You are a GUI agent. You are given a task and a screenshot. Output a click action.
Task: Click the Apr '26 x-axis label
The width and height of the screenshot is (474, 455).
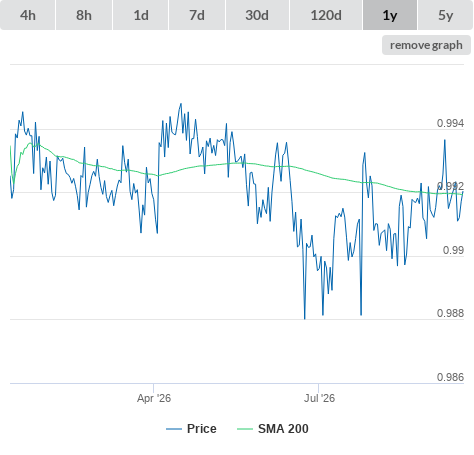pos(154,398)
